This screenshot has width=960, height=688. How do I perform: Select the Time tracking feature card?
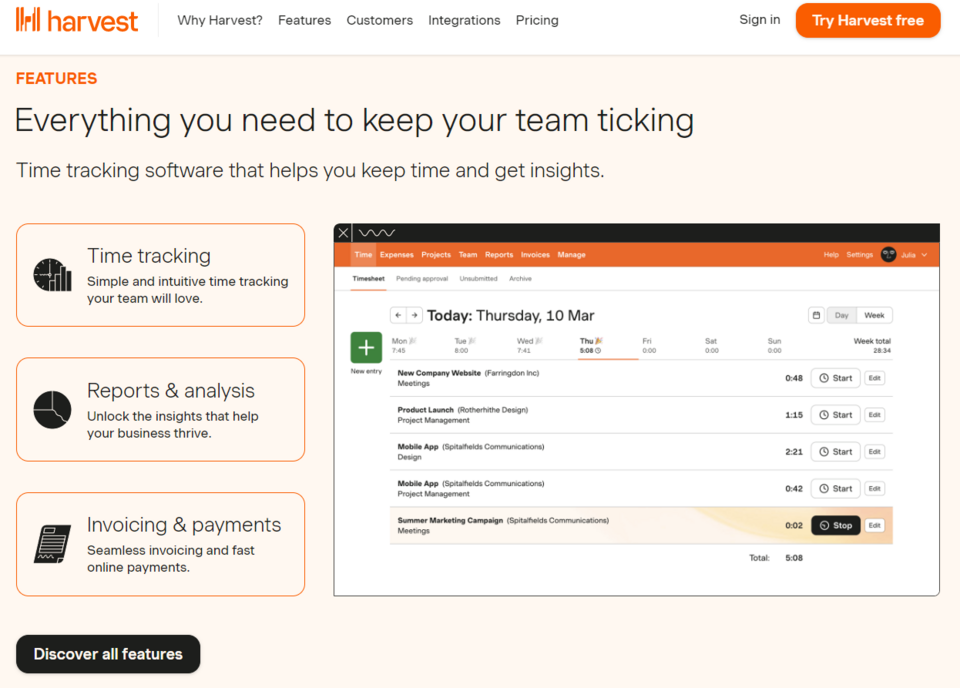tap(160, 275)
